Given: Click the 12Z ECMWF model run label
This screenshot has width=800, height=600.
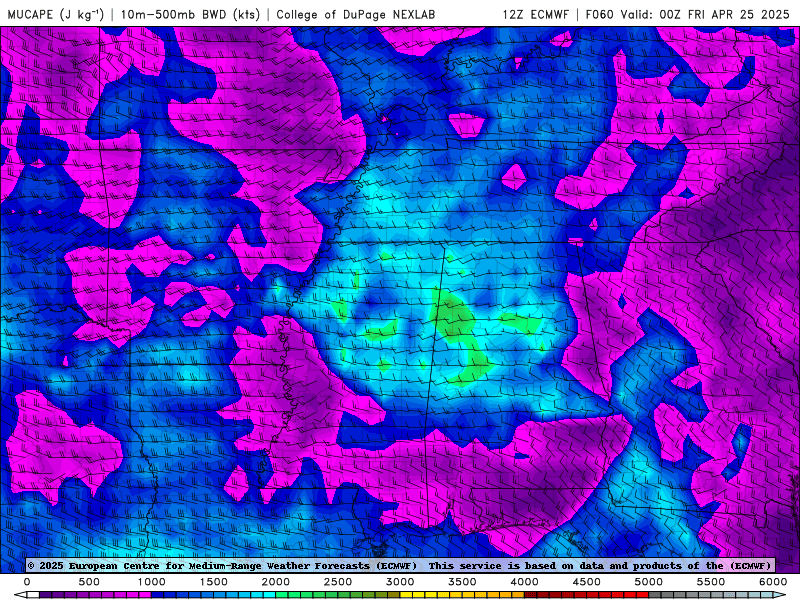Looking at the screenshot, I should pos(535,14).
